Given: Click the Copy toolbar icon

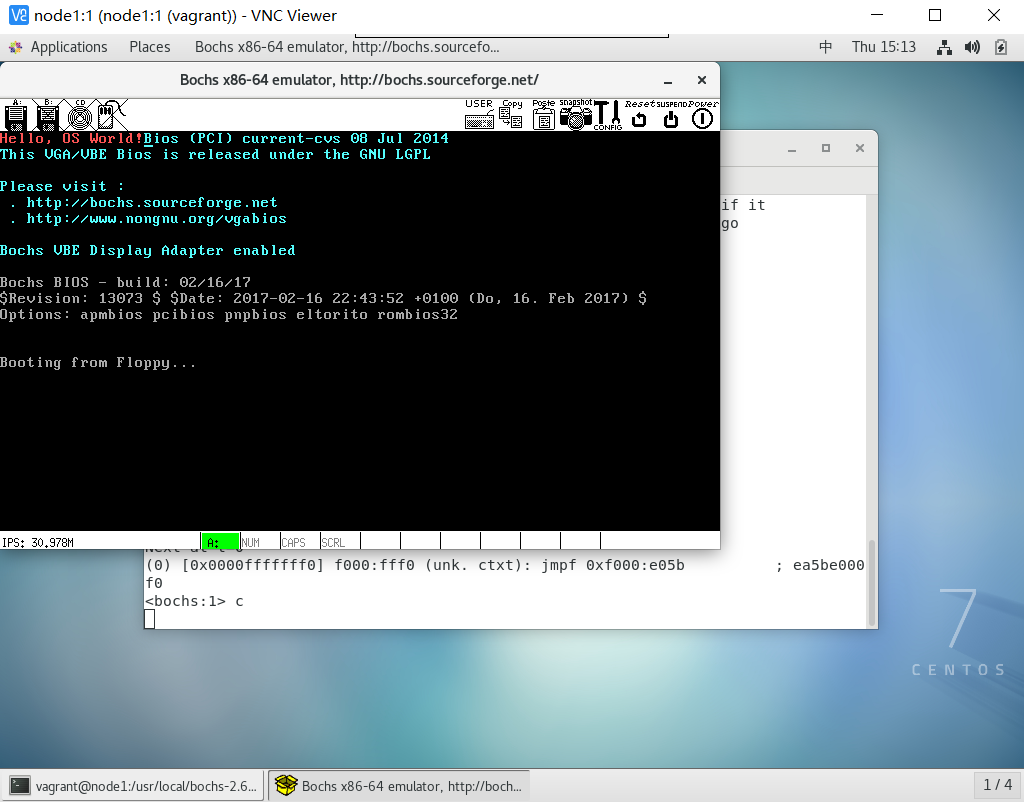Looking at the screenshot, I should coord(511,116).
